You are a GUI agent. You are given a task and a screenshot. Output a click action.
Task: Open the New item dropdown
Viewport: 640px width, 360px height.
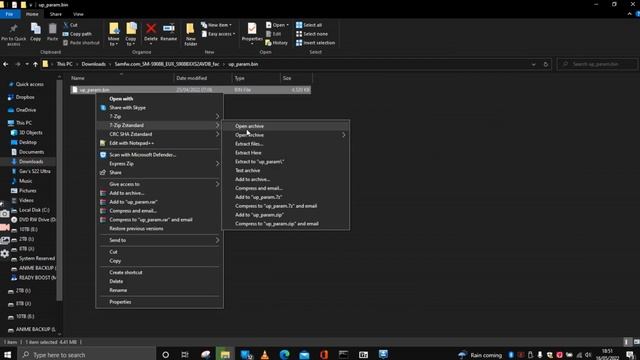[x=216, y=25]
